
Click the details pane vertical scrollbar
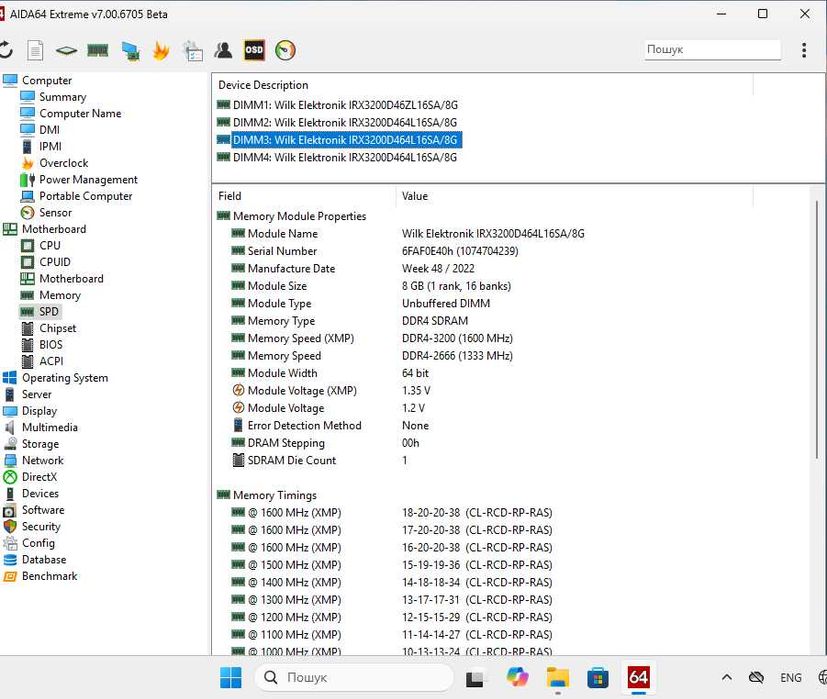pos(817,330)
